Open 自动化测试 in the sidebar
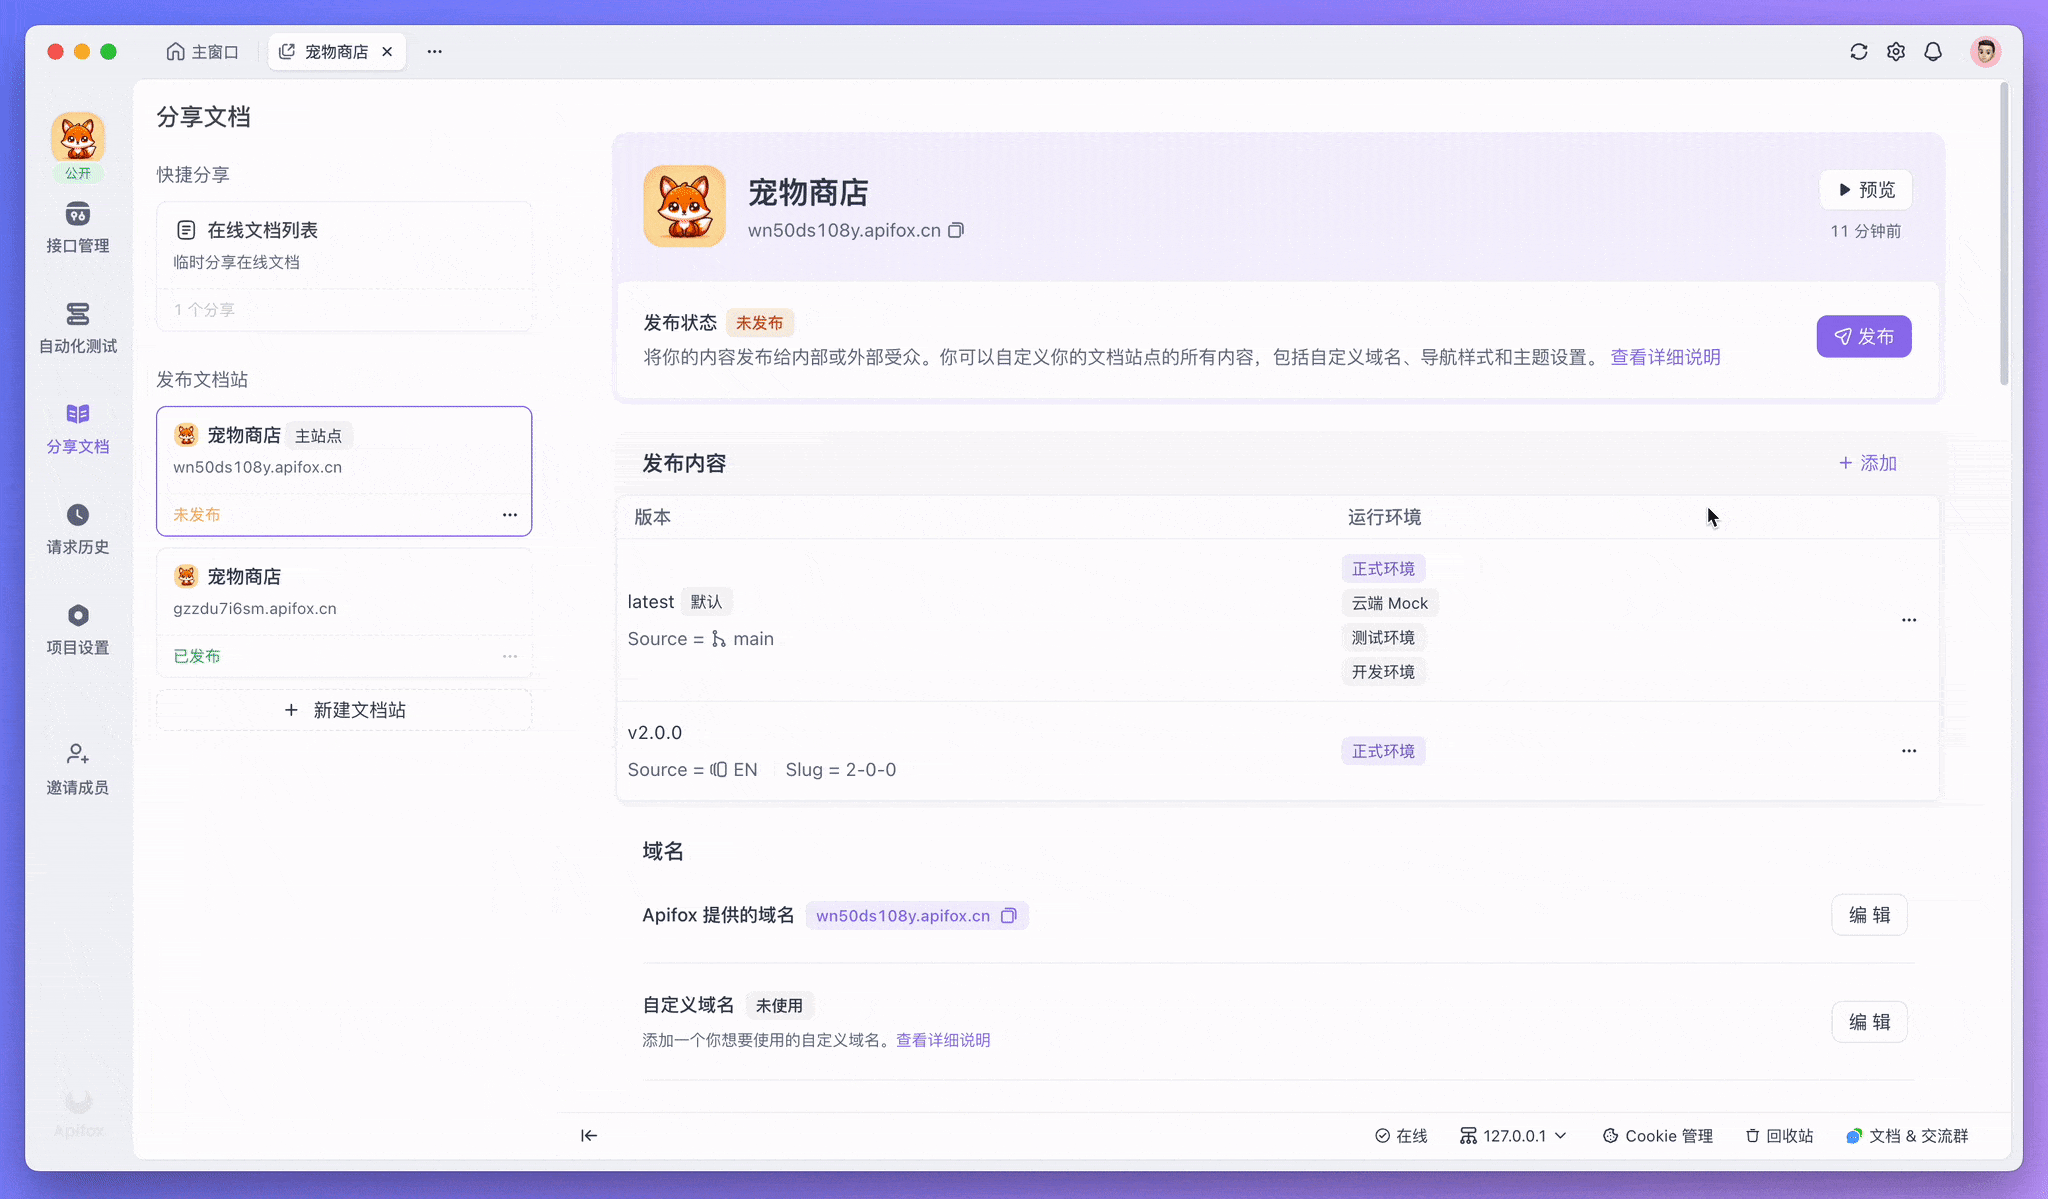The height and width of the screenshot is (1199, 2048). click(x=78, y=315)
